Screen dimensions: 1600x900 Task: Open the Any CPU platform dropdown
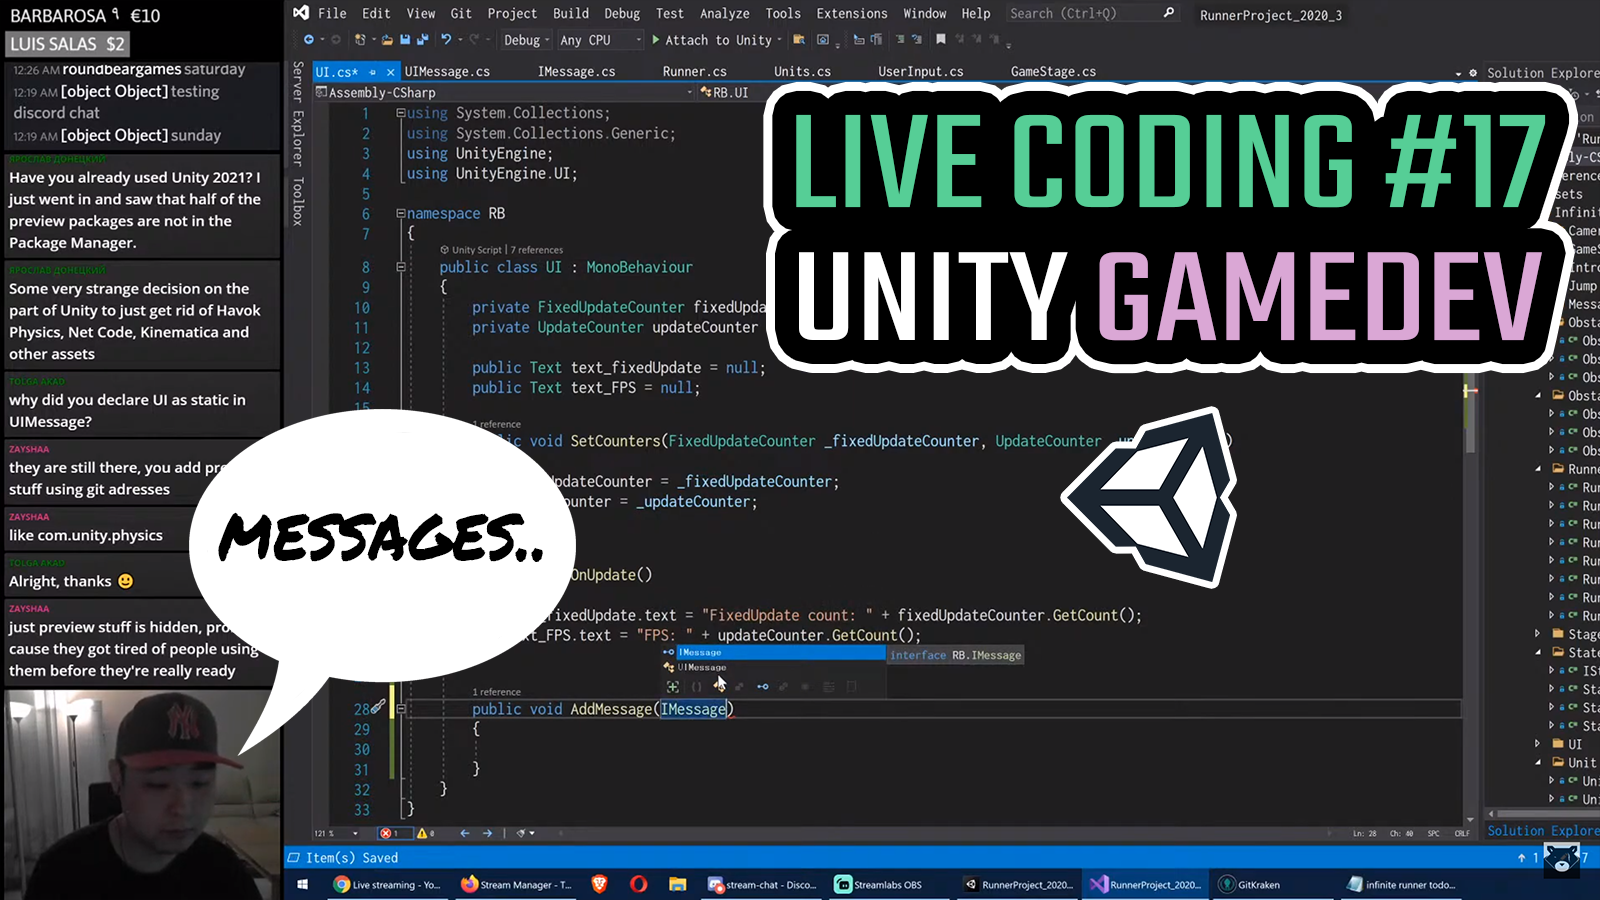point(600,40)
